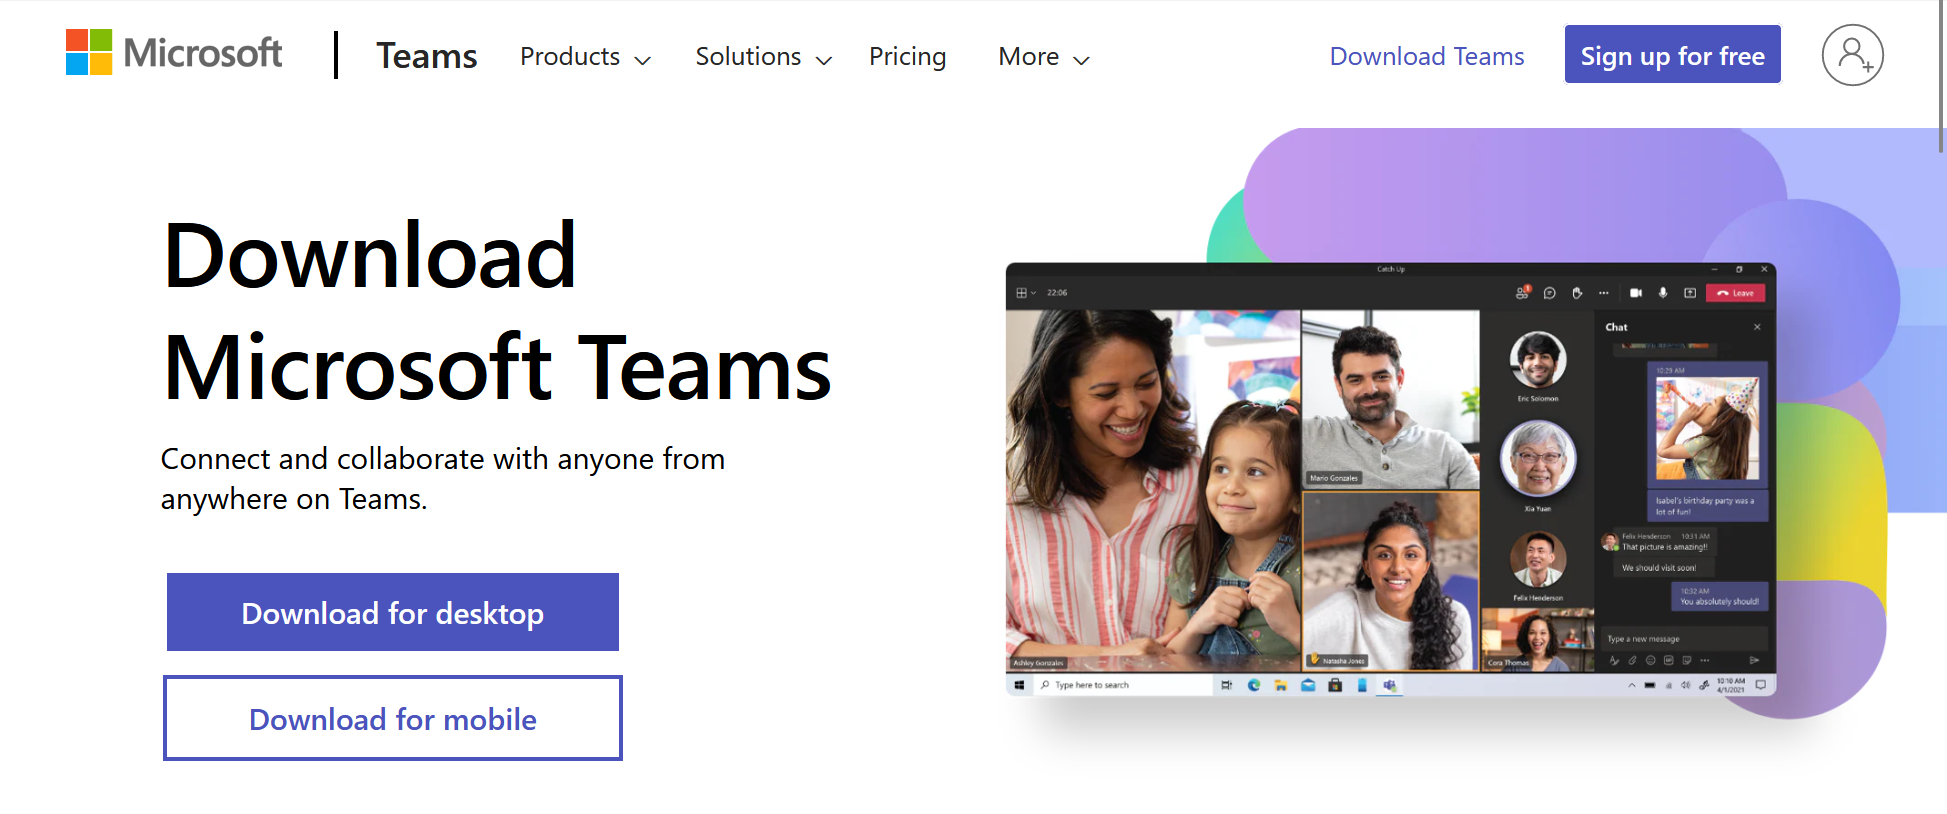
Task: Select Felix Henderson's avatar in participant column
Action: point(1538,559)
